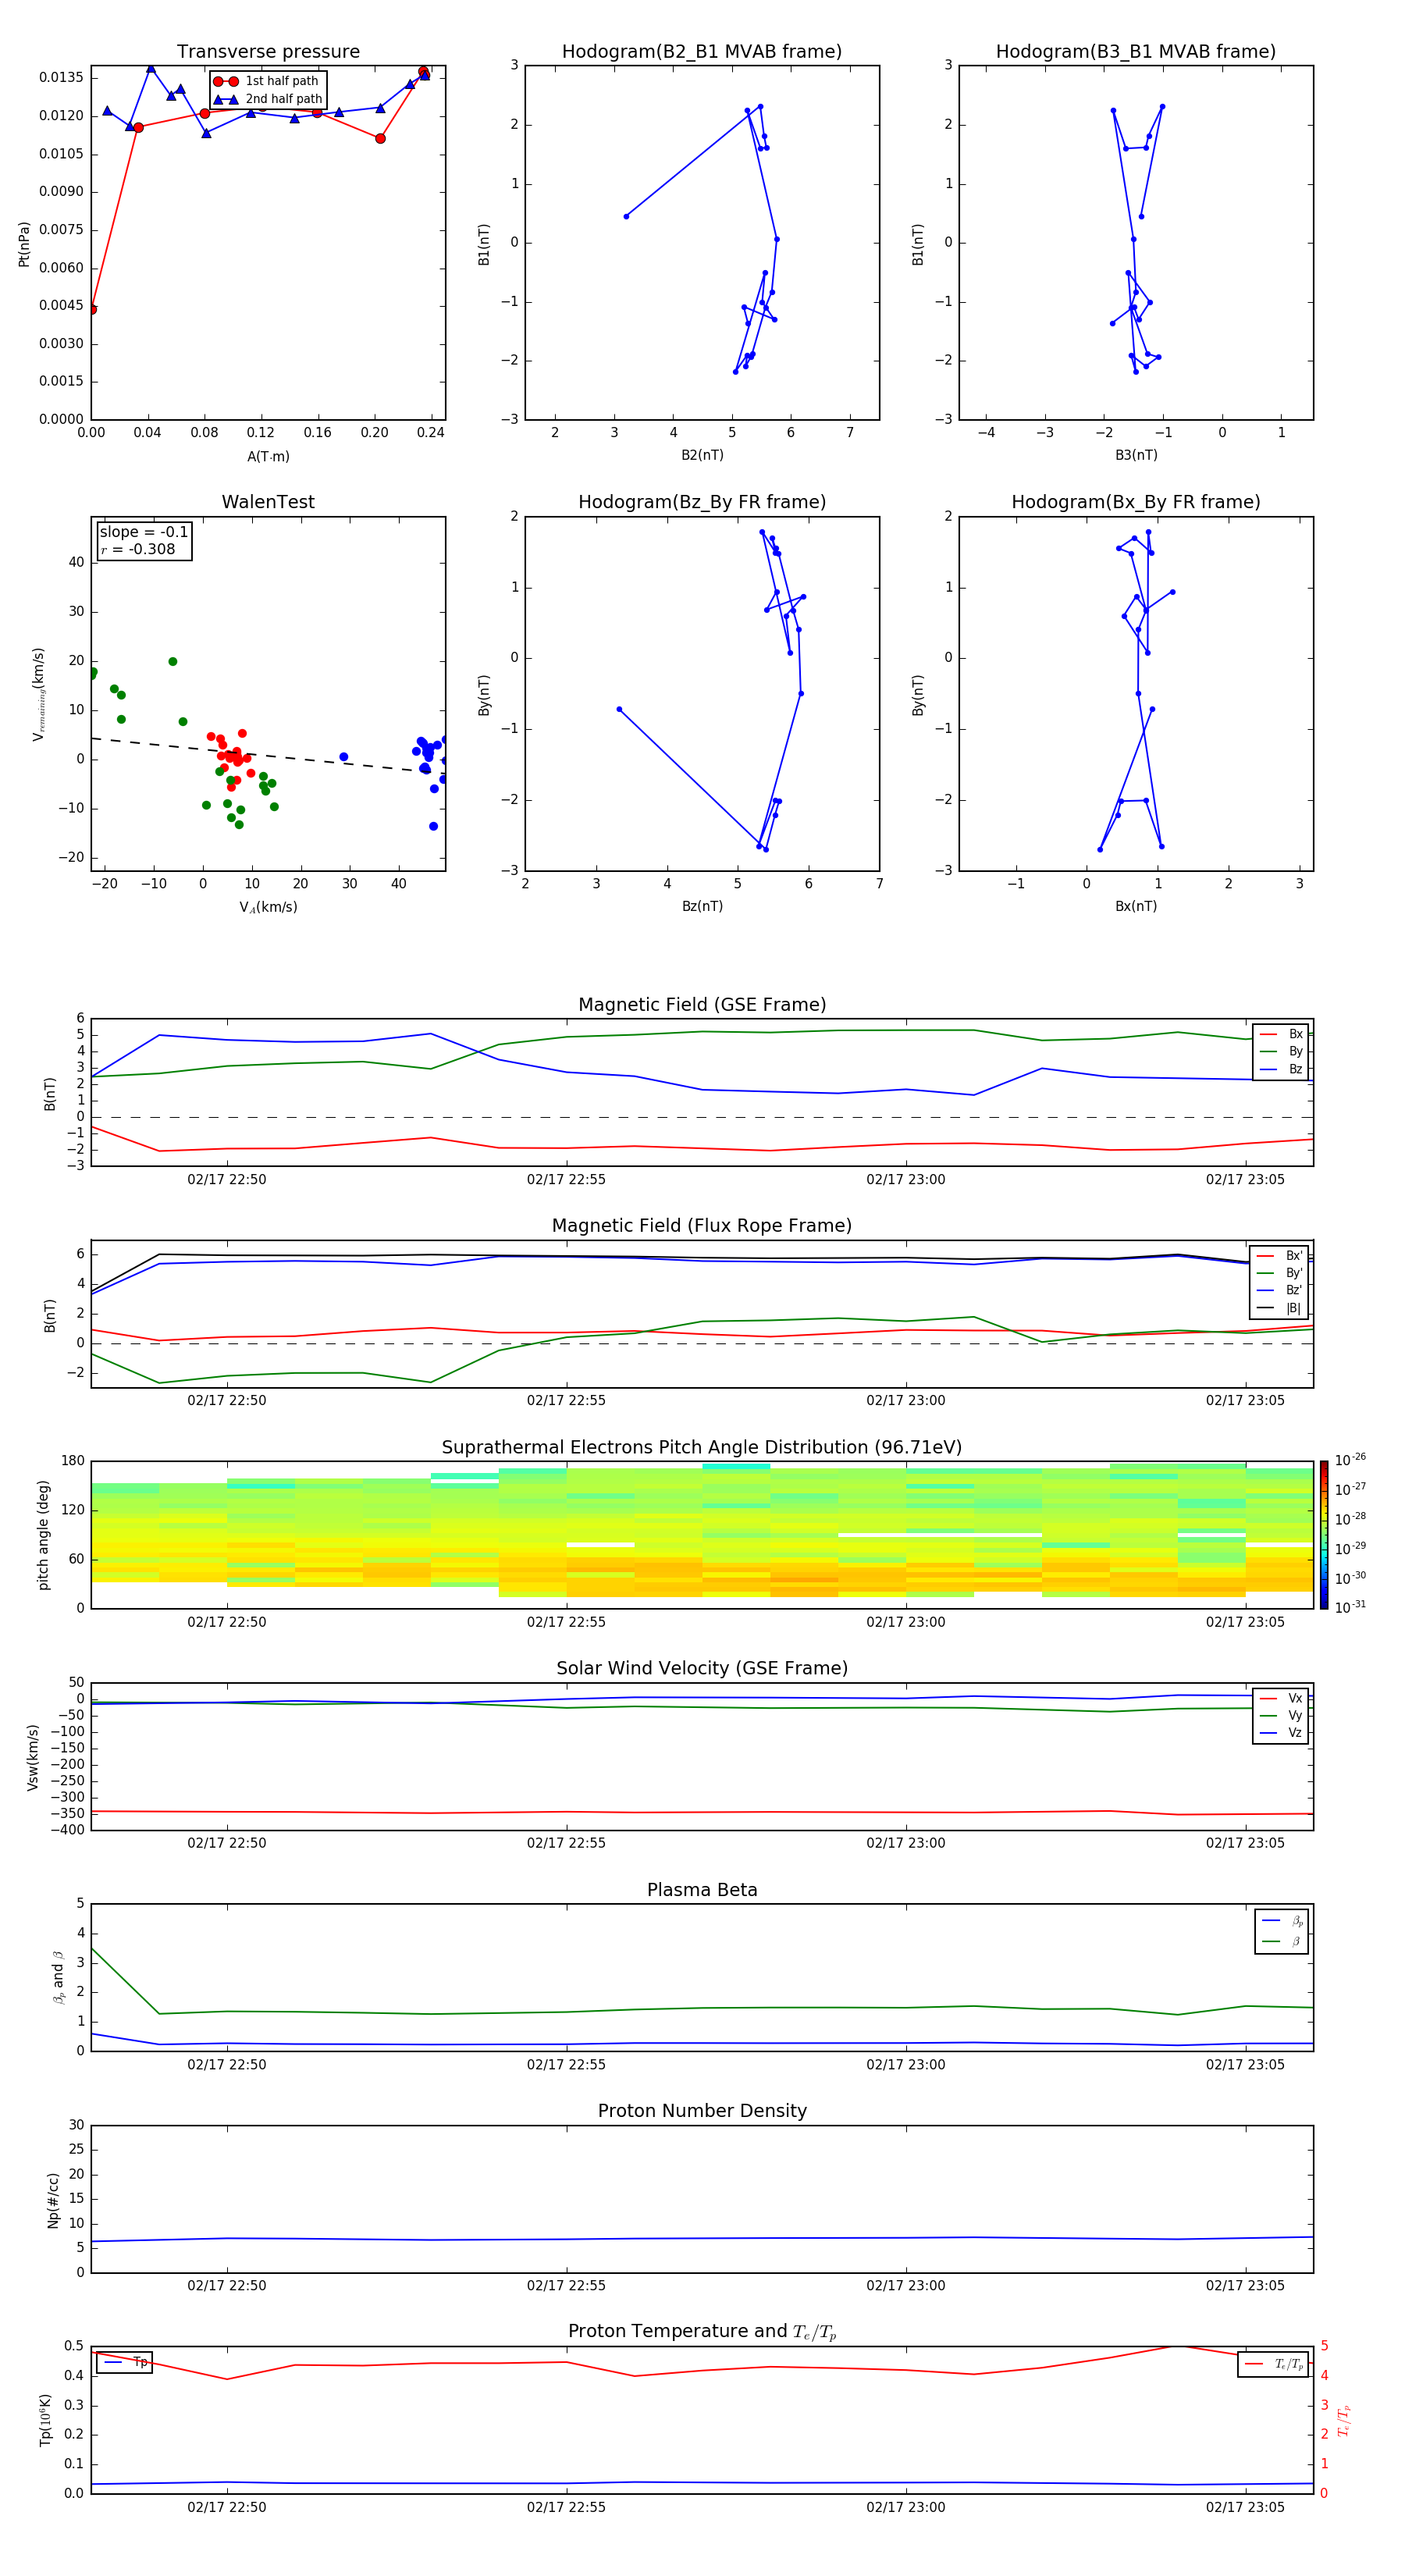The image size is (1405, 2576).
Task: Click the 'Hodogram(B2_B1 MVAB frame)' title
Action: [x=702, y=52]
